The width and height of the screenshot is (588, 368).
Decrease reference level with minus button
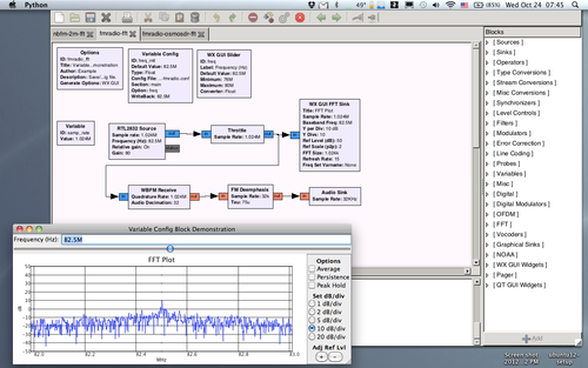click(335, 357)
